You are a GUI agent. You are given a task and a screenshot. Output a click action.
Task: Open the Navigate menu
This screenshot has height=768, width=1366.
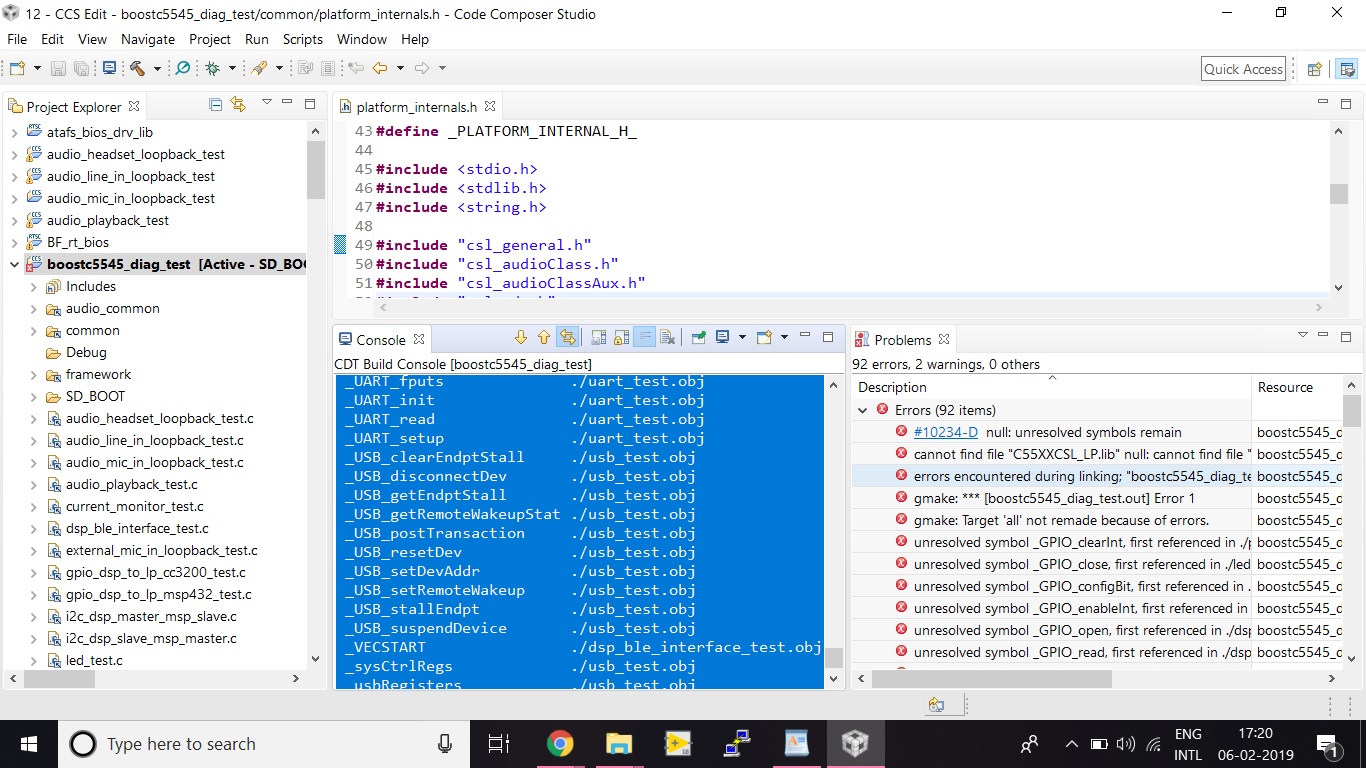(148, 39)
